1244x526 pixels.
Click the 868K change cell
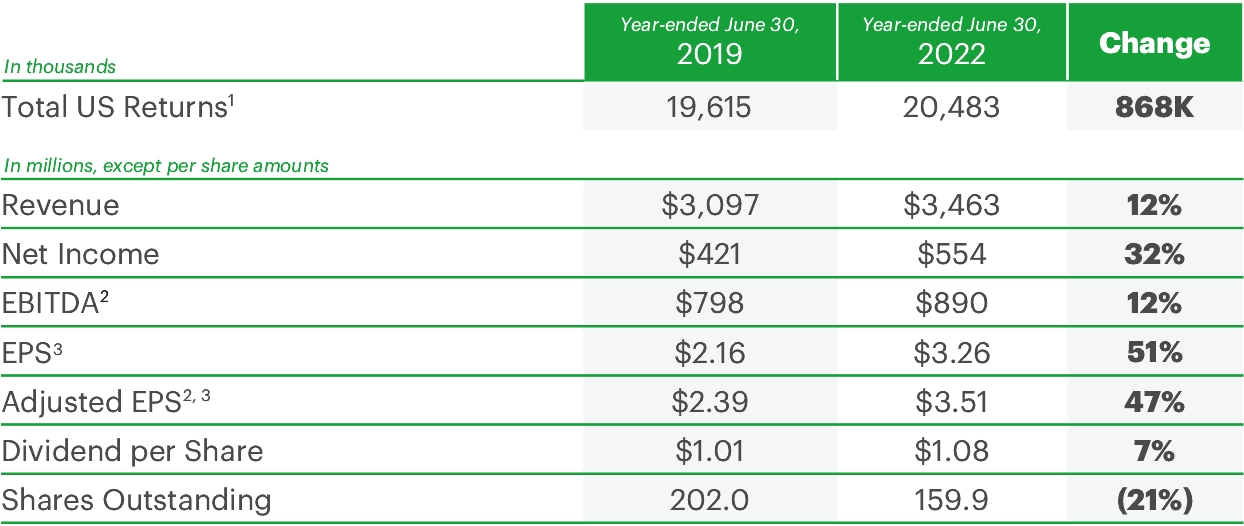click(x=1154, y=107)
